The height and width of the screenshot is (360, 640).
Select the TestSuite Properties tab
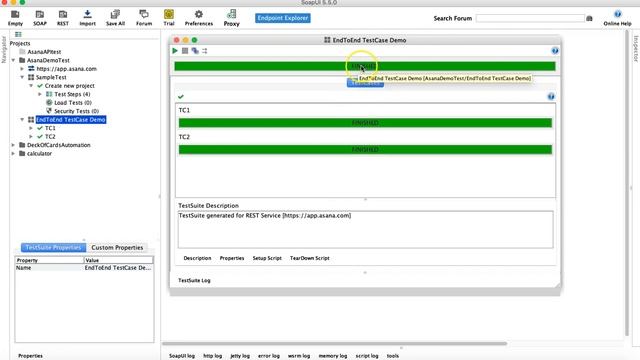click(53, 247)
